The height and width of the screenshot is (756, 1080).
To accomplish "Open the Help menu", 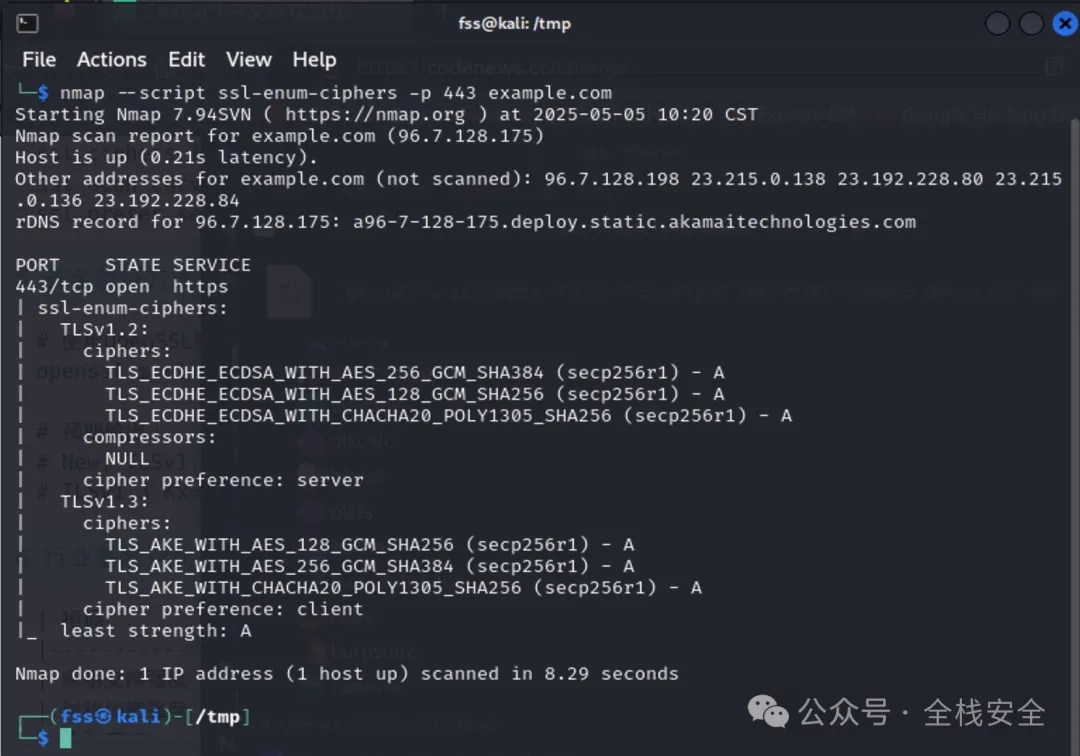I will 314,60.
